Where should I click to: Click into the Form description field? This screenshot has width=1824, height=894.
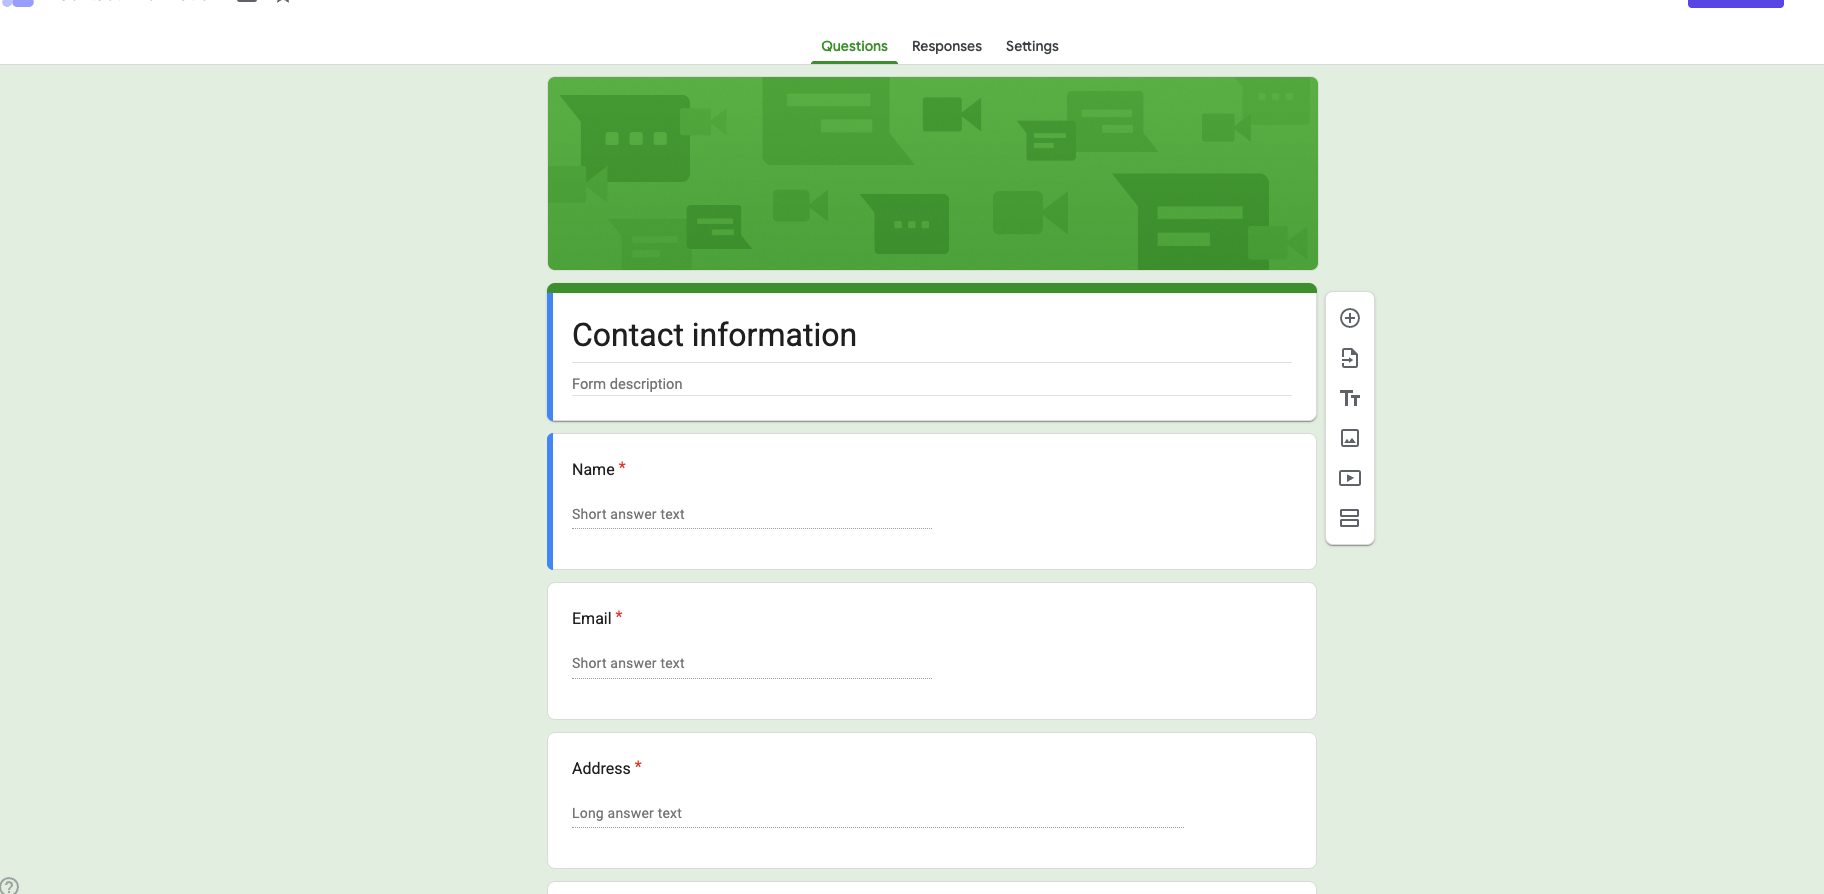click(x=932, y=384)
